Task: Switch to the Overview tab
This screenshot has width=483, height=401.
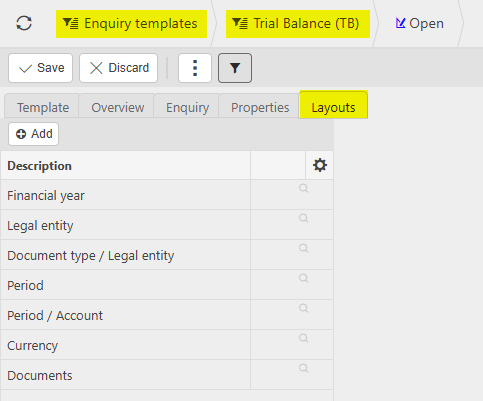Action: click(x=117, y=107)
